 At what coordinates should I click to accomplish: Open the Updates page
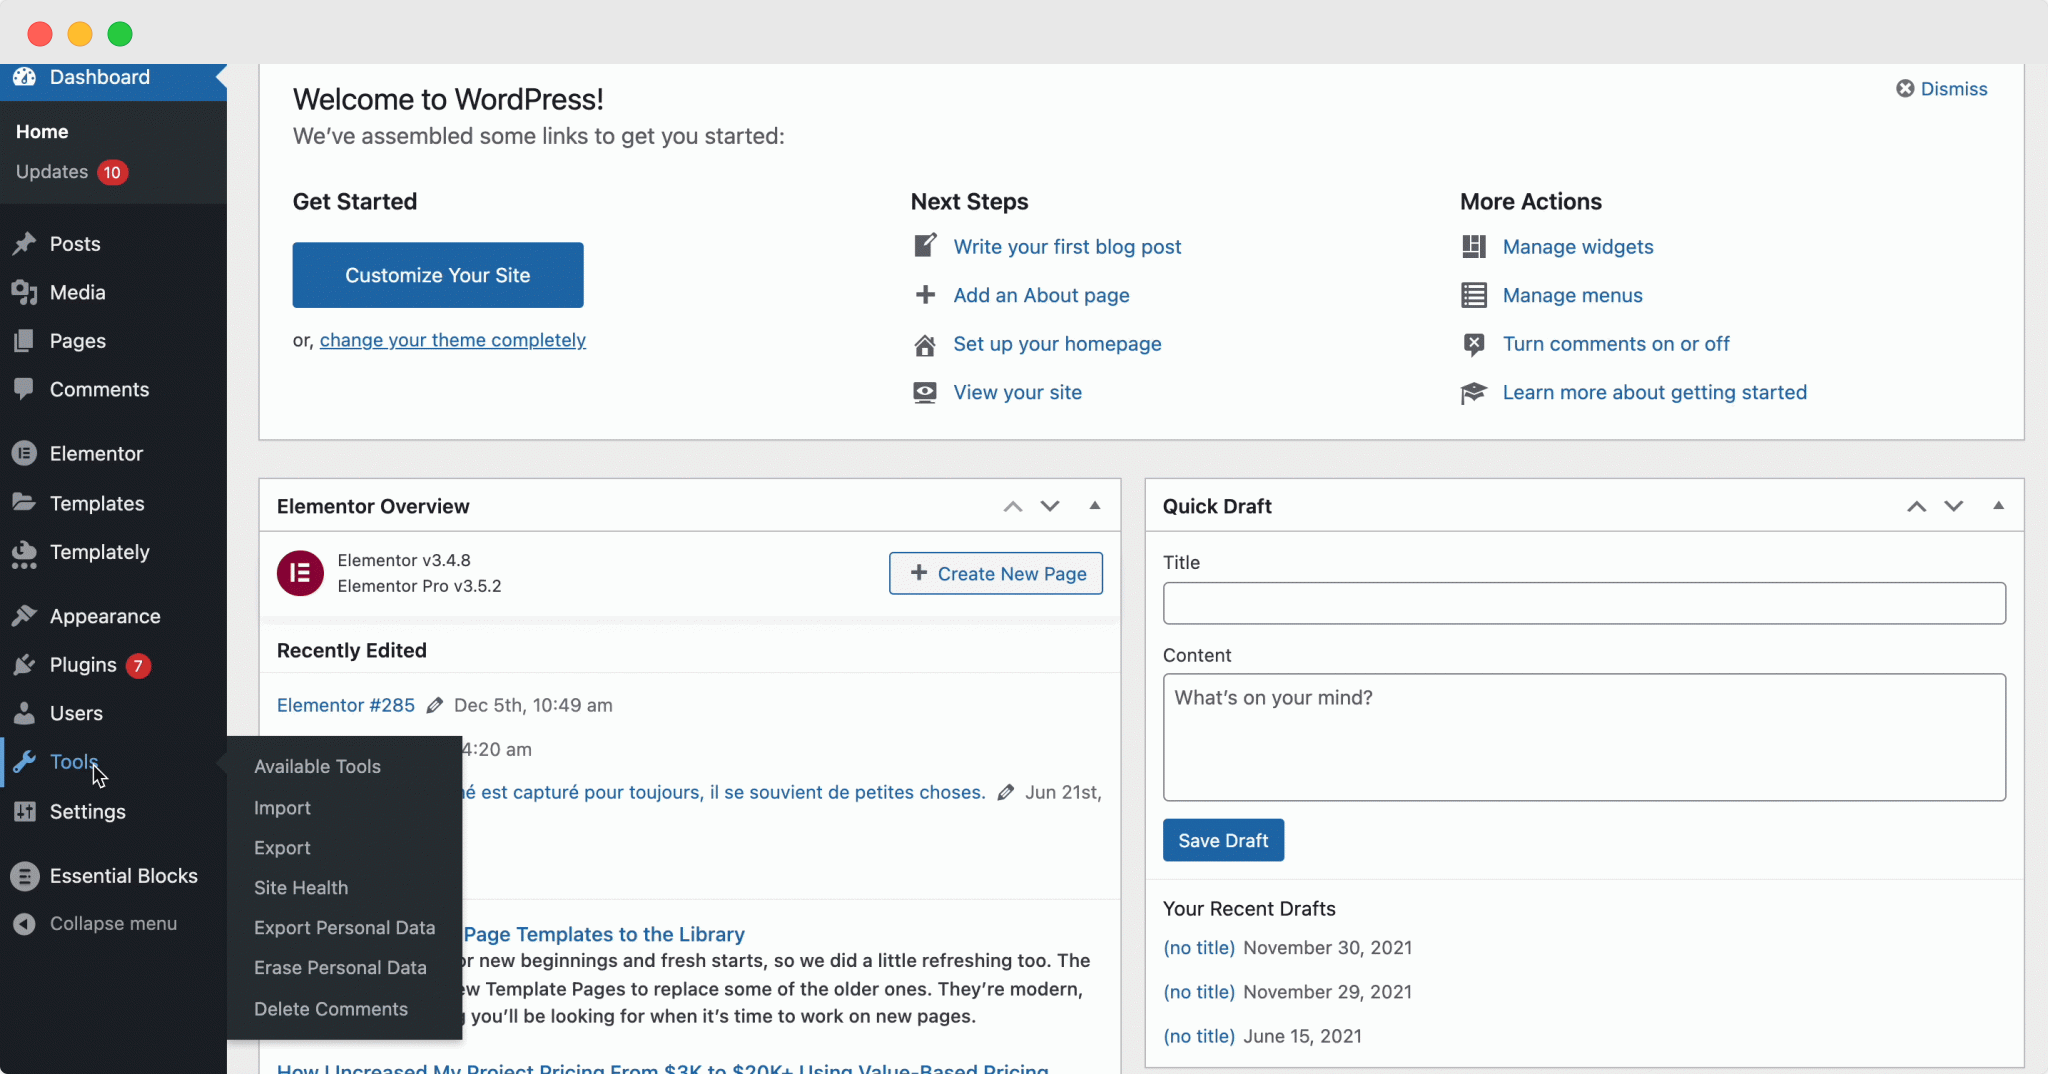52,172
